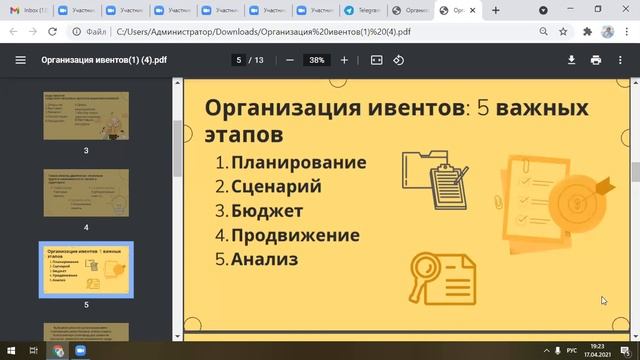Click the РУС language indicator
The height and width of the screenshot is (360, 640).
[x=572, y=351]
